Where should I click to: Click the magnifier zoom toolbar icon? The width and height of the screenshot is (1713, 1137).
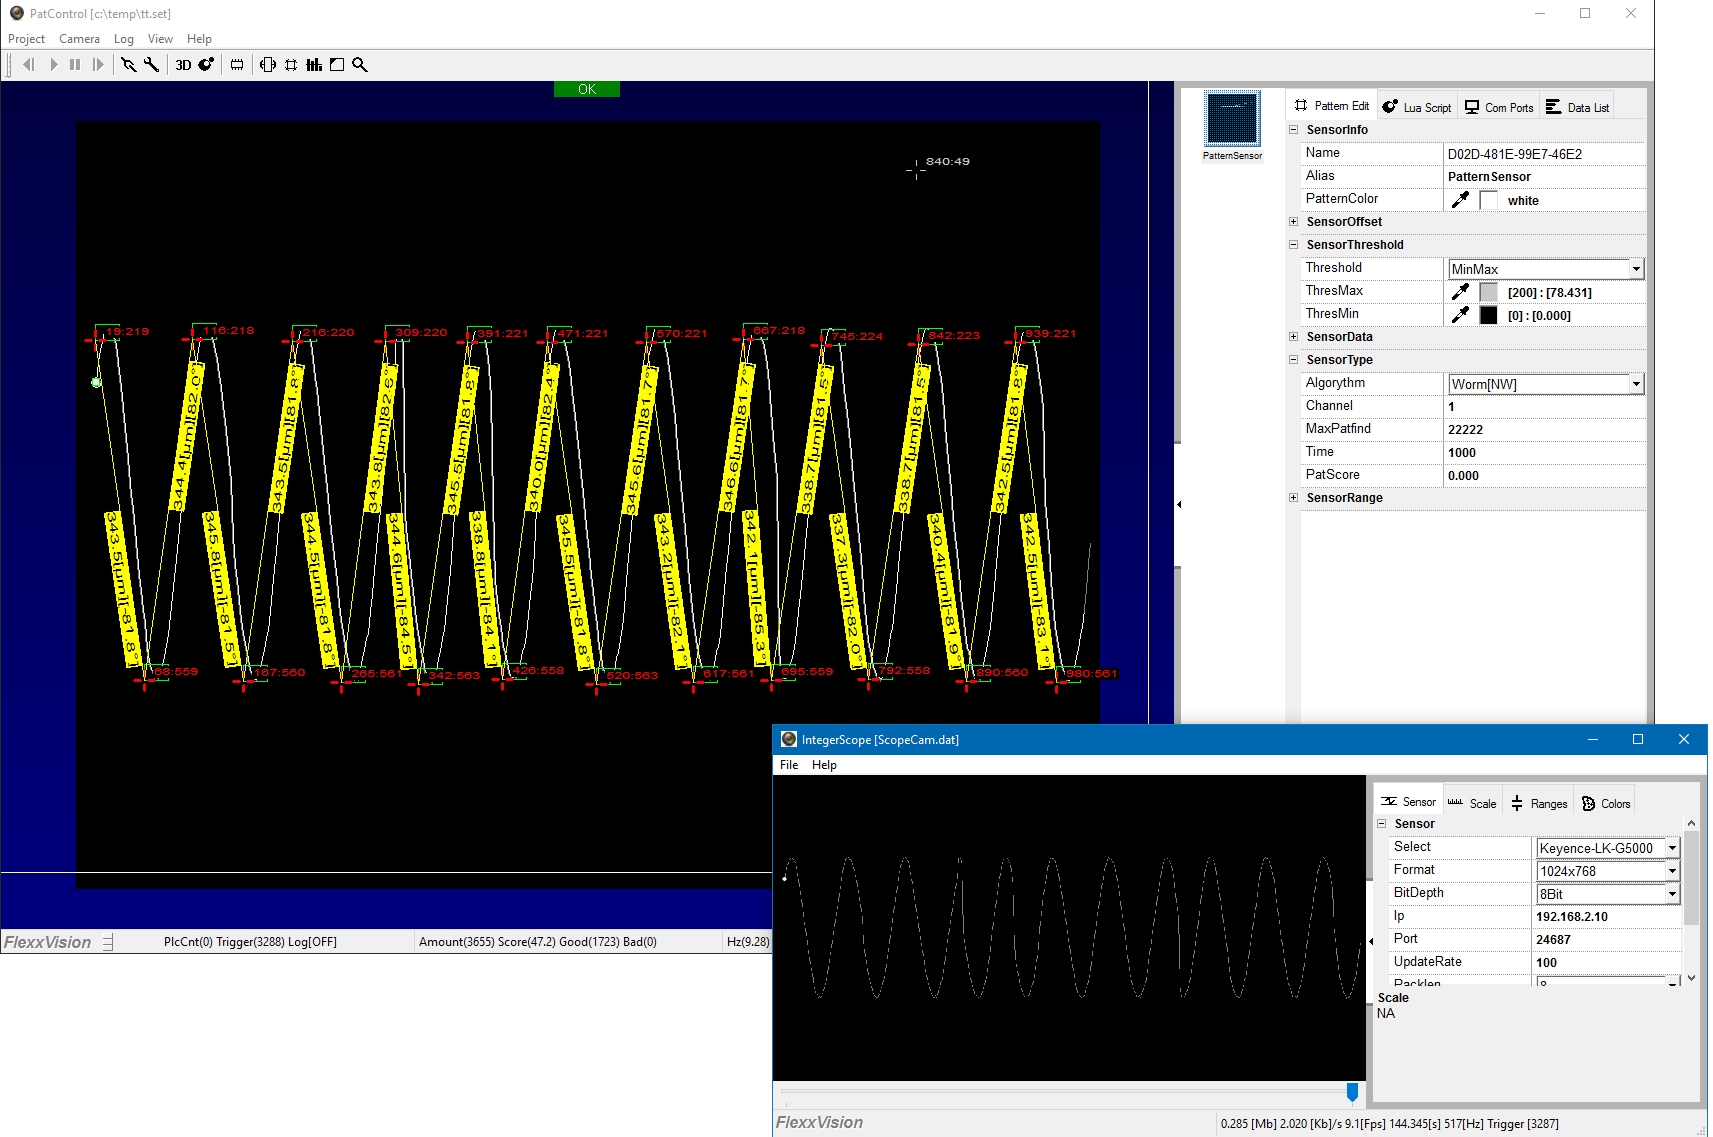[360, 65]
